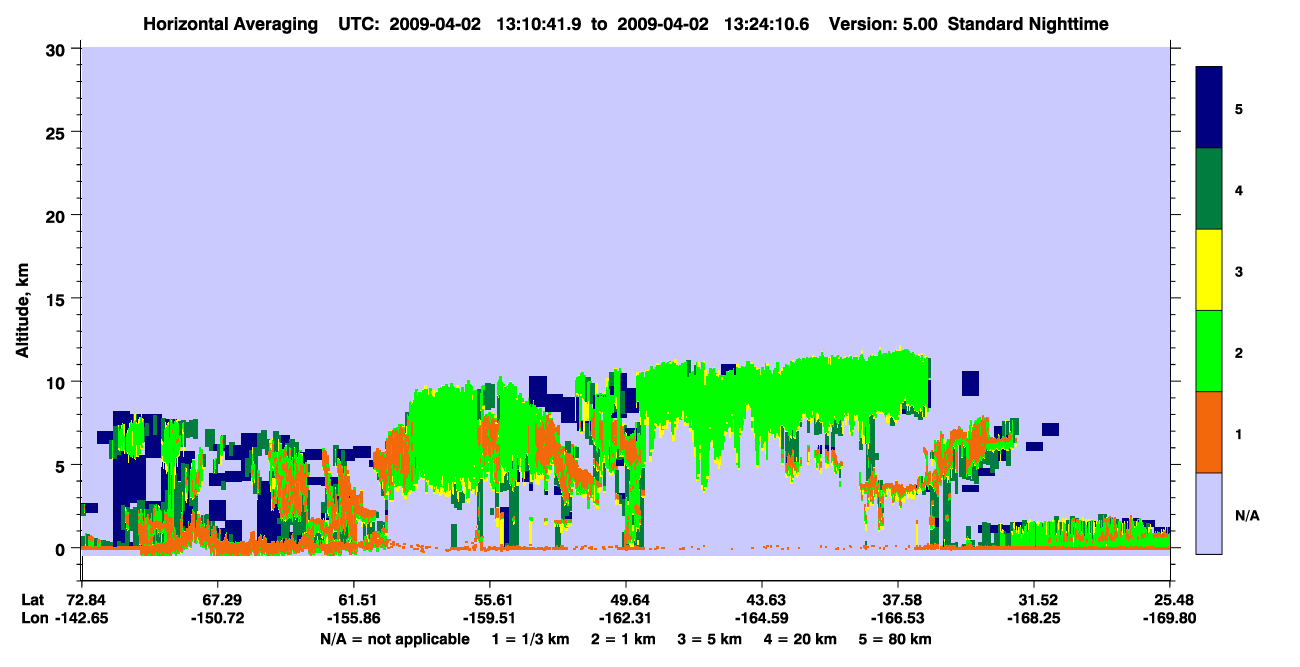This screenshot has width=1300, height=667.
Task: Click the Lat row label
Action: (x=33, y=600)
